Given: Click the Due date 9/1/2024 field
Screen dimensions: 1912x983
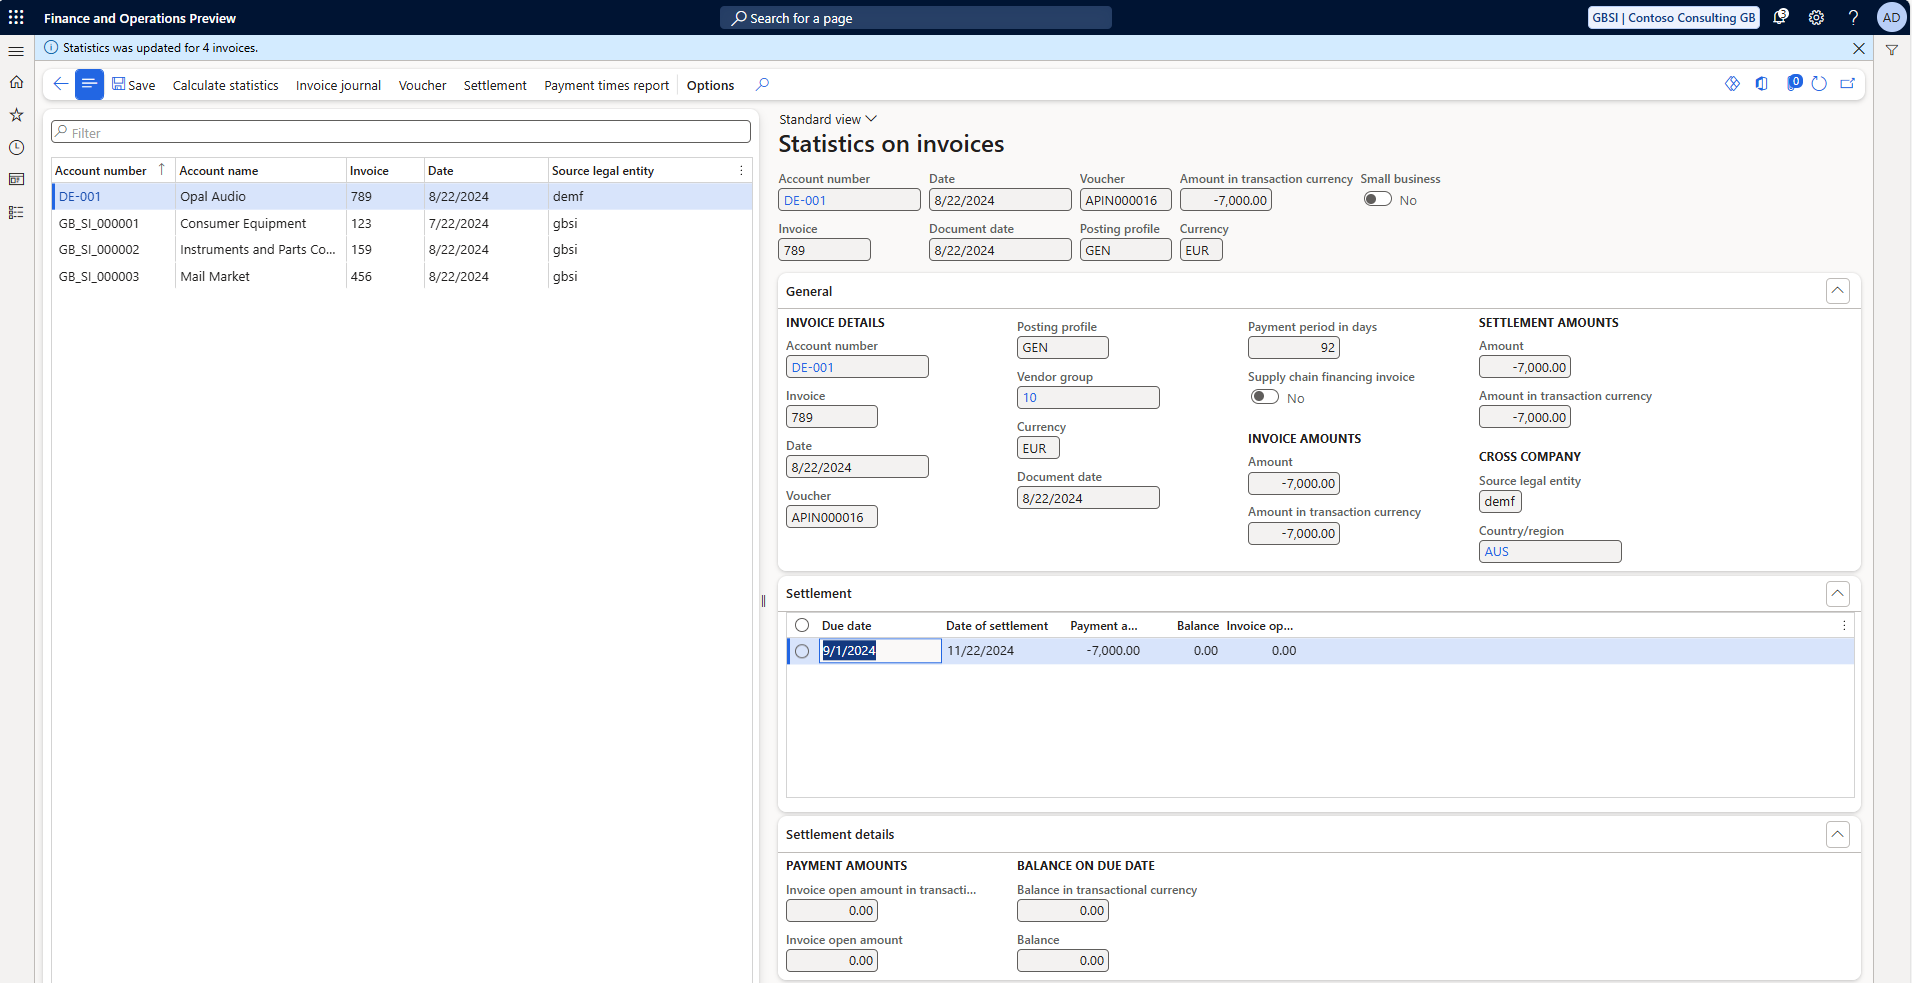Looking at the screenshot, I should point(880,651).
